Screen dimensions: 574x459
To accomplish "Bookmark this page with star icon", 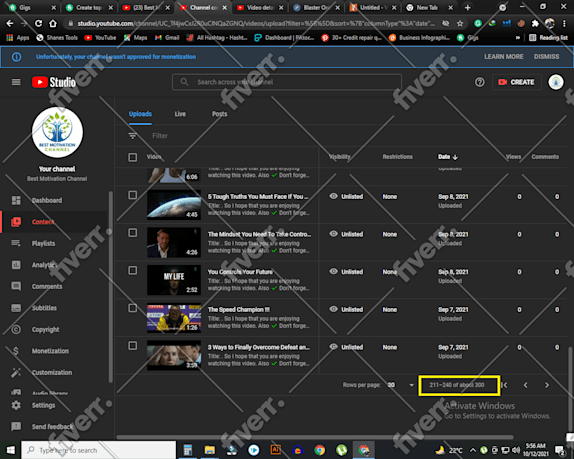I will coord(460,23).
